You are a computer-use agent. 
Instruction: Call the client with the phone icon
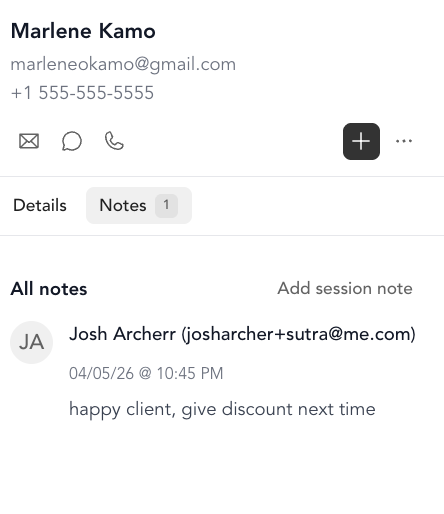[x=114, y=141]
